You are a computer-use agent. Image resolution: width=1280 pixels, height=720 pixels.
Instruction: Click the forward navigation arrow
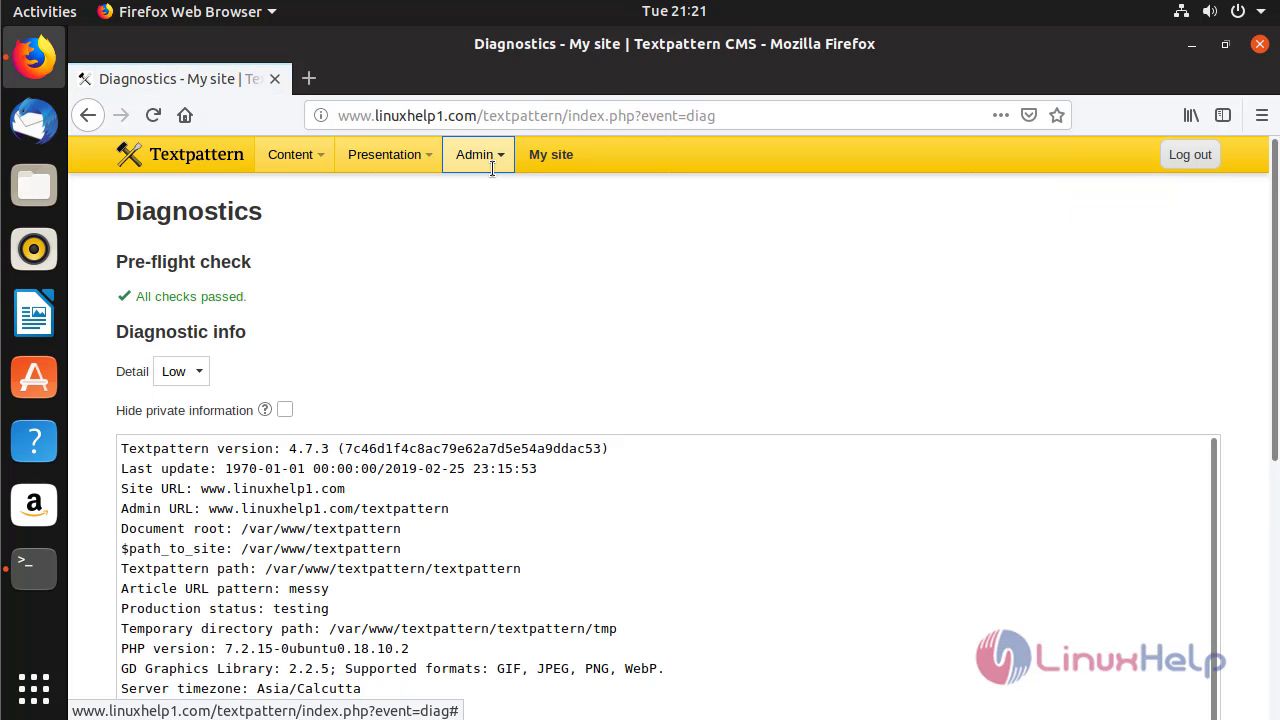click(x=121, y=115)
